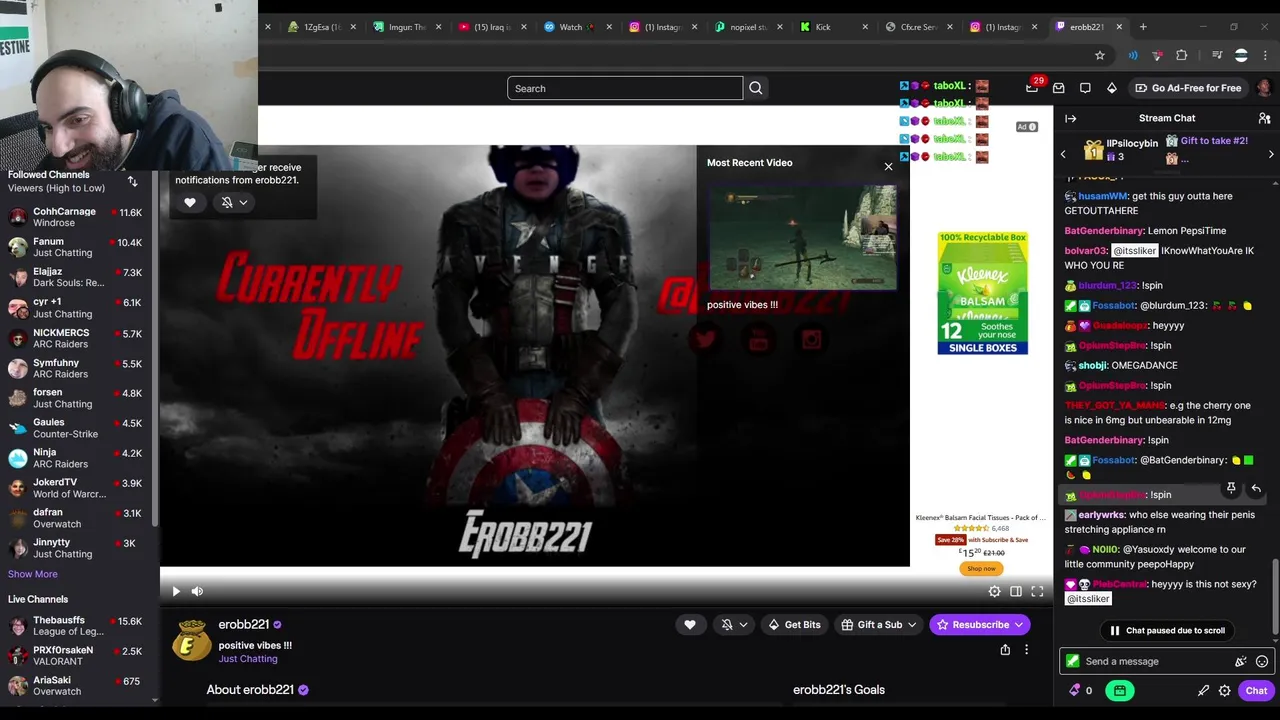Collapse the Stream Chat panel
This screenshot has height=720, width=1280.
[x=1070, y=118]
